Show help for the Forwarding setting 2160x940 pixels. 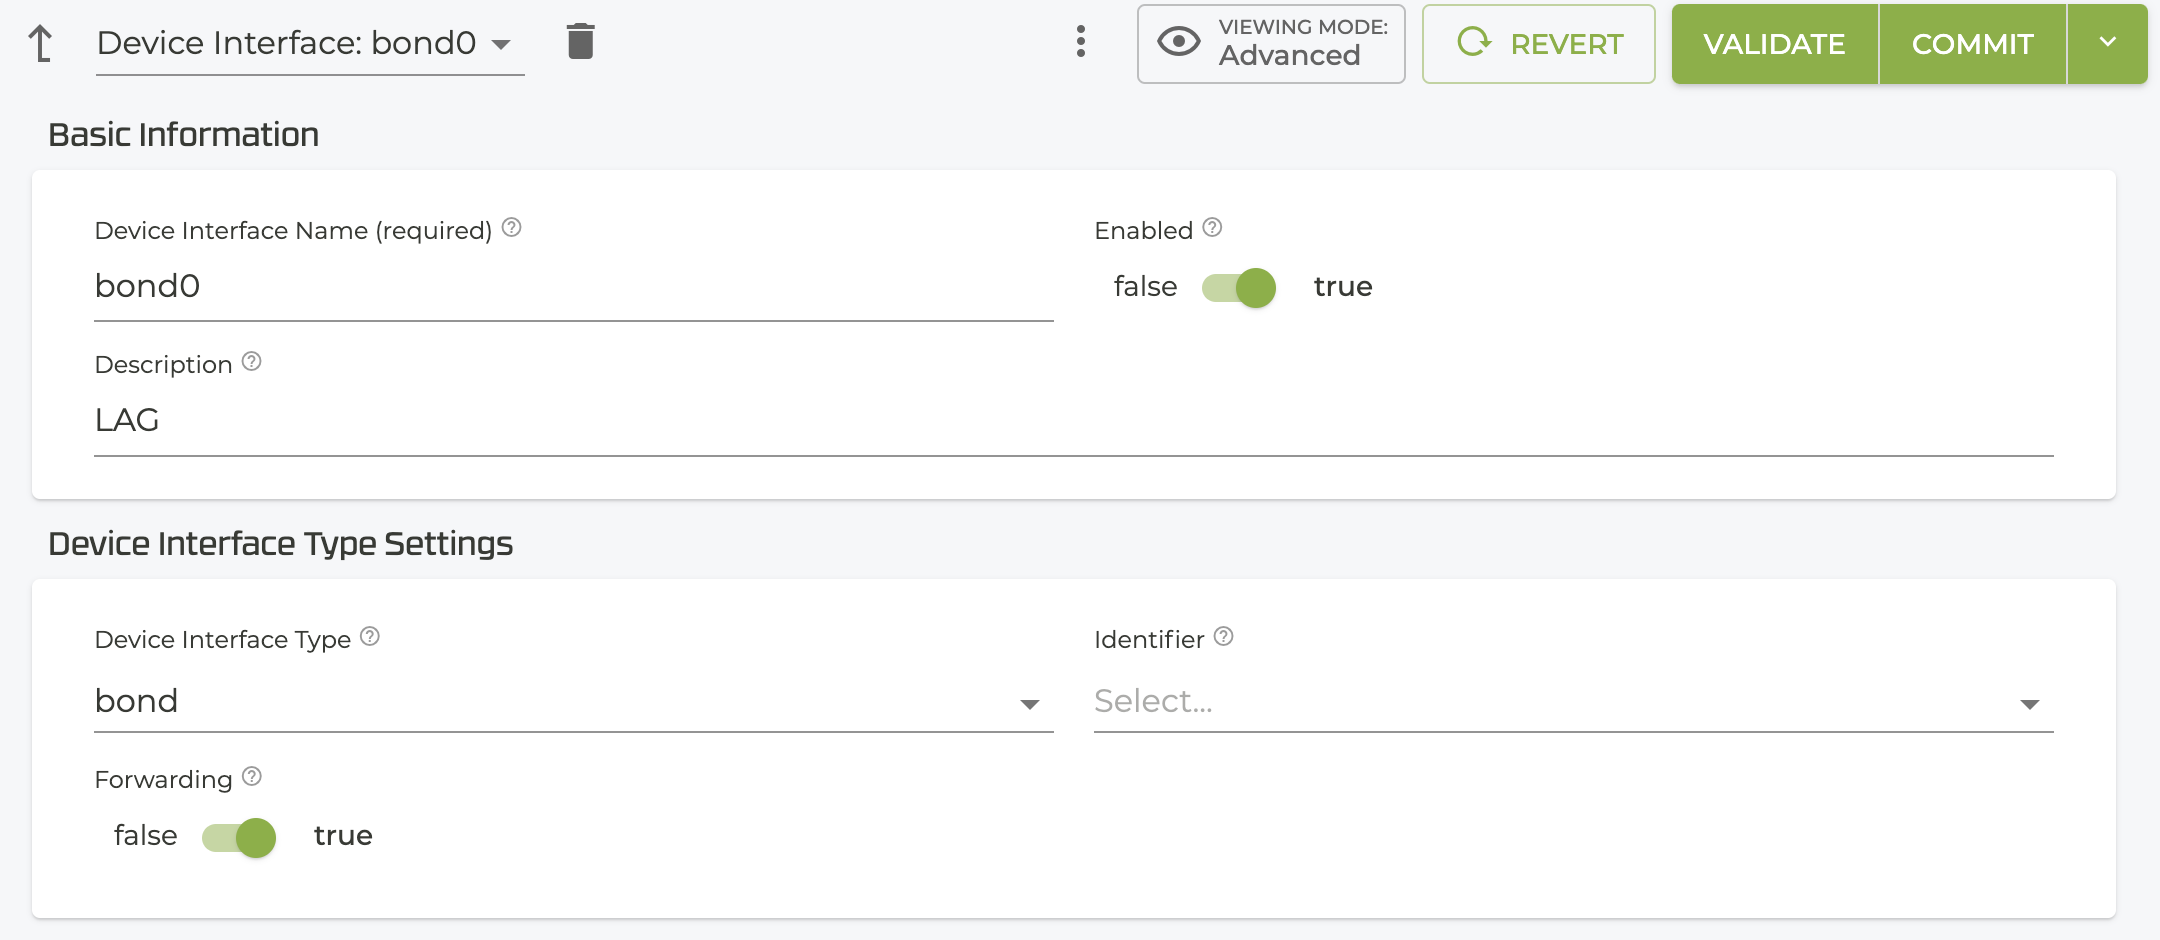(252, 777)
